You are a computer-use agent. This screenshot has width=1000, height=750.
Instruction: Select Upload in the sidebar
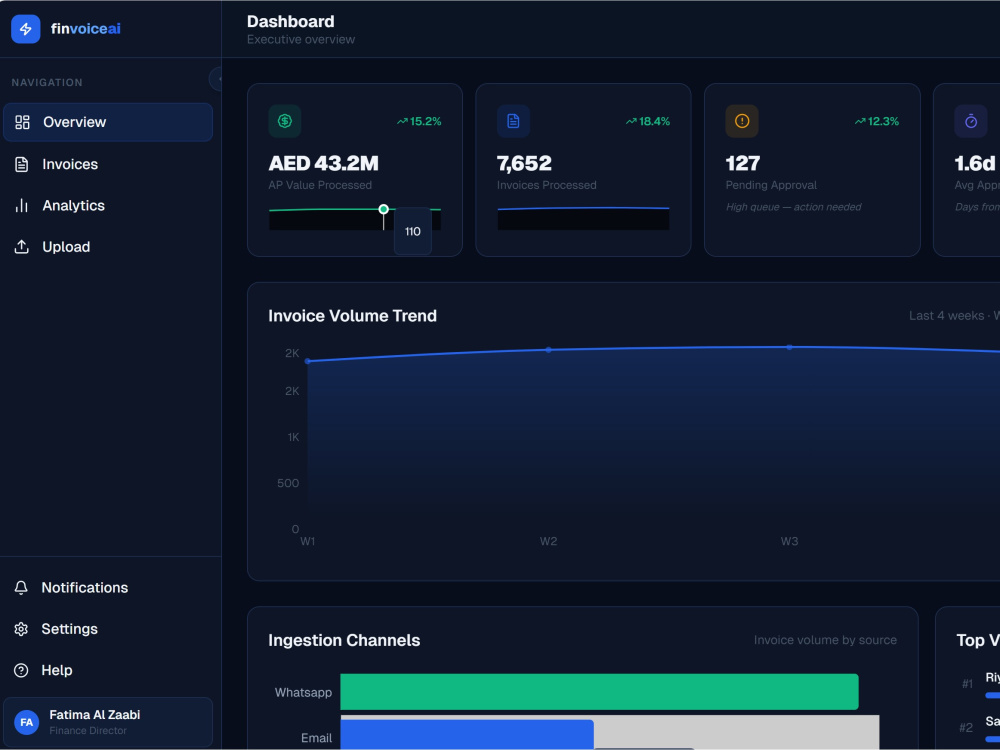click(108, 247)
